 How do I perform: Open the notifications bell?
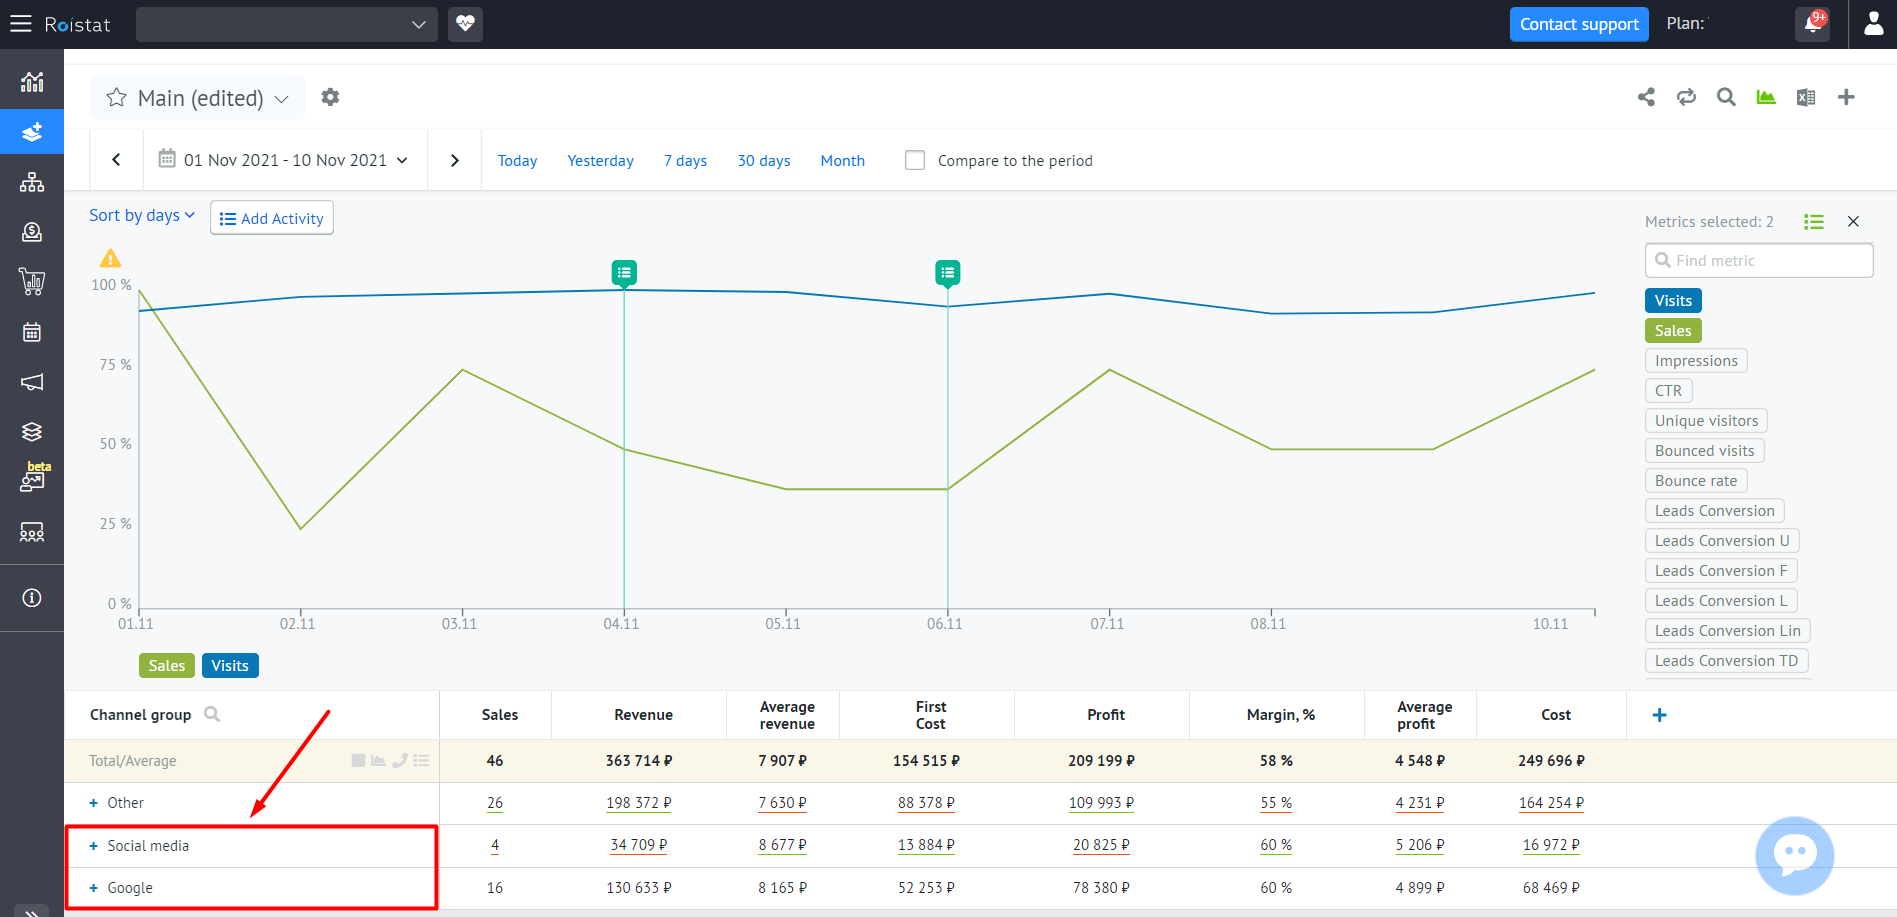[1813, 24]
